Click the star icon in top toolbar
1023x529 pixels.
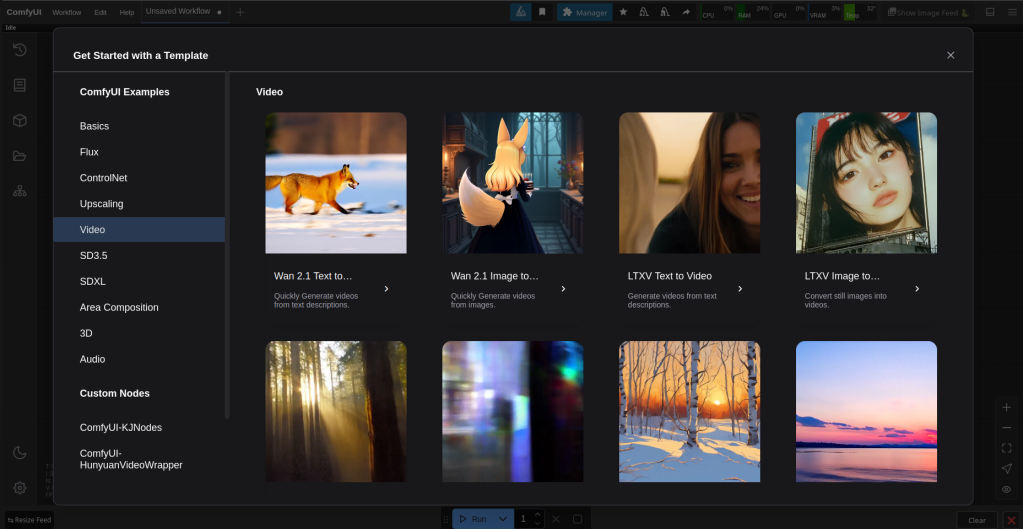tap(623, 12)
